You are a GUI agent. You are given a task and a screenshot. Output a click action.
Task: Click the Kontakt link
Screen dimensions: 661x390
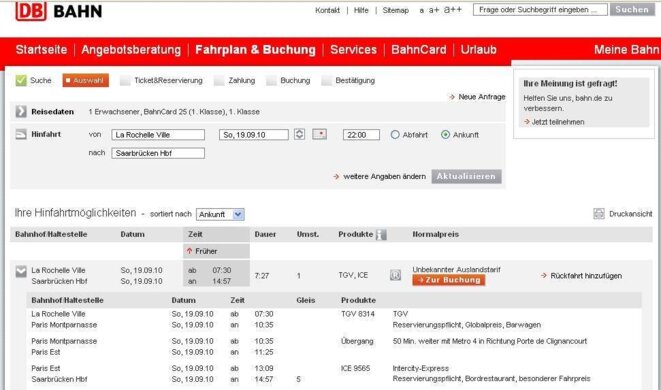(327, 11)
